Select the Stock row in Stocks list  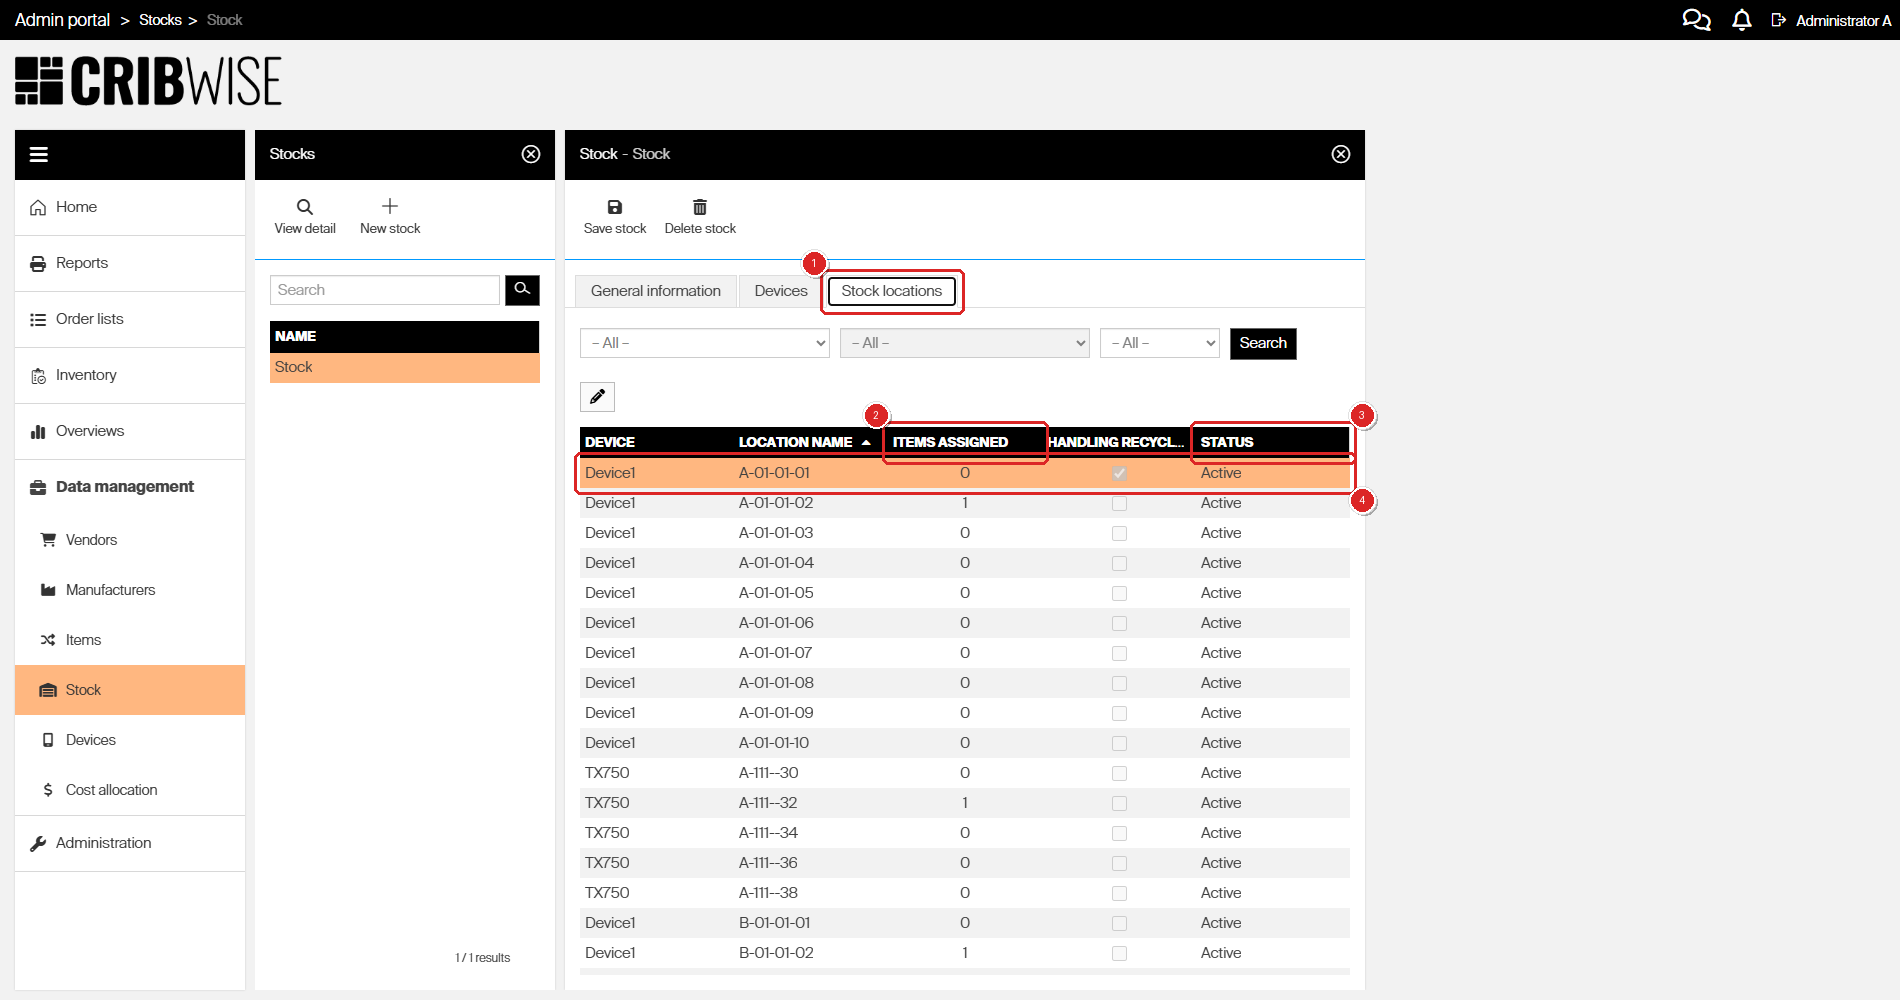(x=405, y=367)
